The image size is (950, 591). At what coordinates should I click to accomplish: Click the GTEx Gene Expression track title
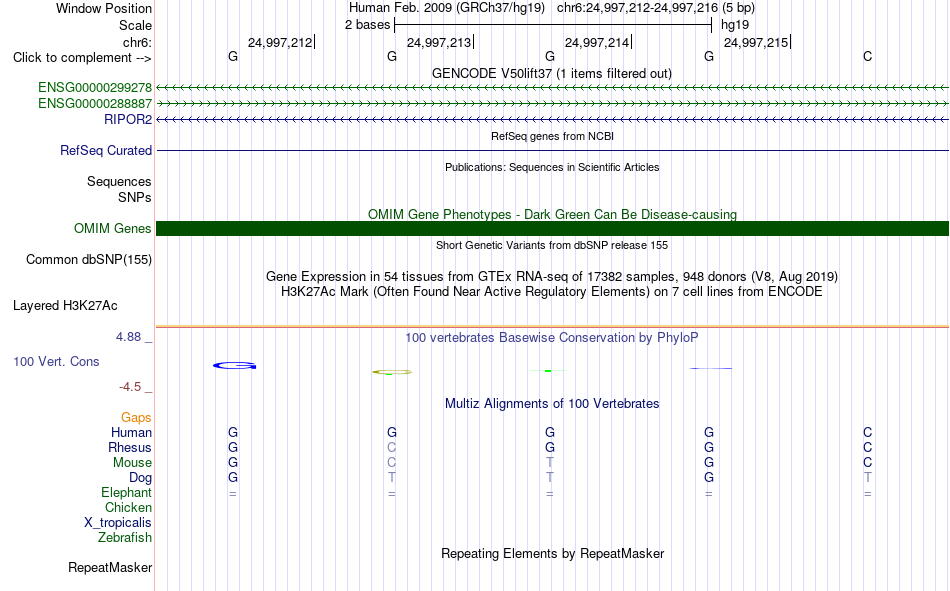click(x=552, y=276)
